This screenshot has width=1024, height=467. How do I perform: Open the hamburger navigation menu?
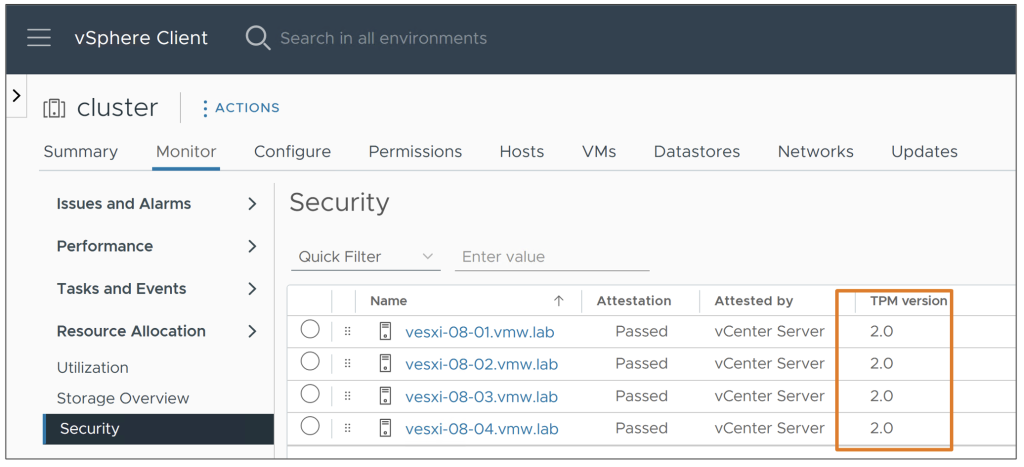tap(39, 38)
